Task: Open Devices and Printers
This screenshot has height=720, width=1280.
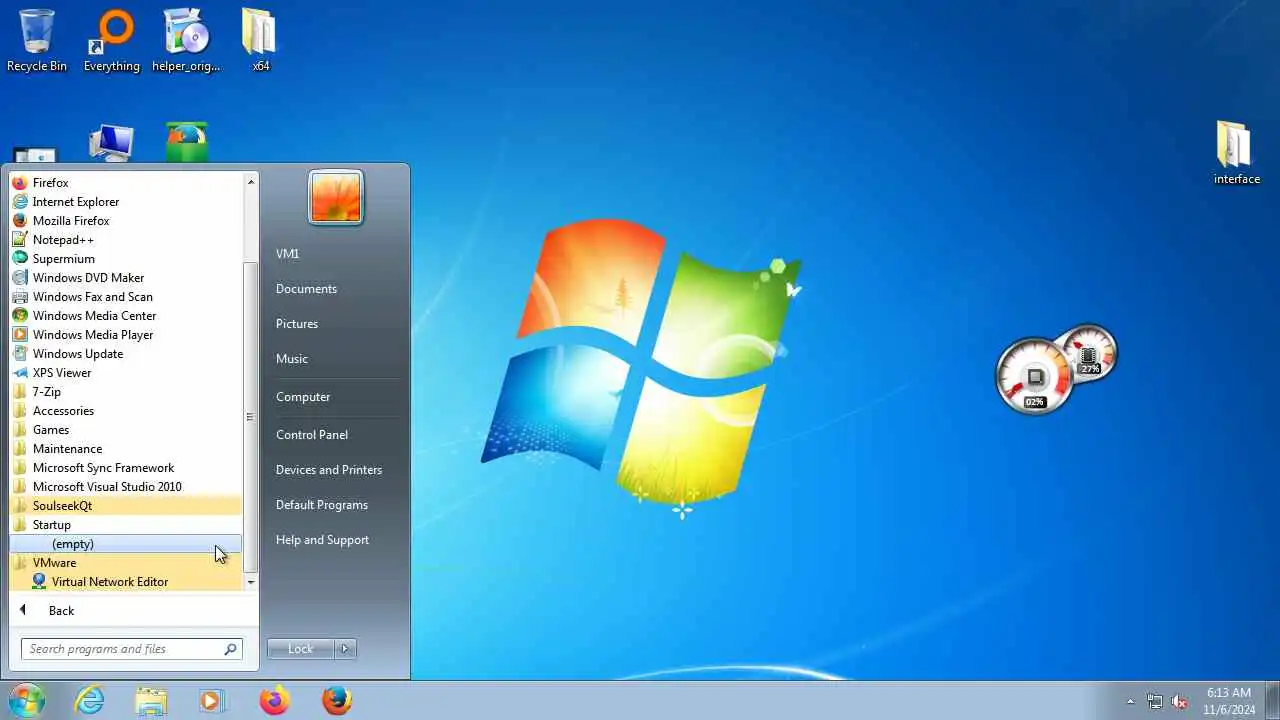Action: point(329,470)
